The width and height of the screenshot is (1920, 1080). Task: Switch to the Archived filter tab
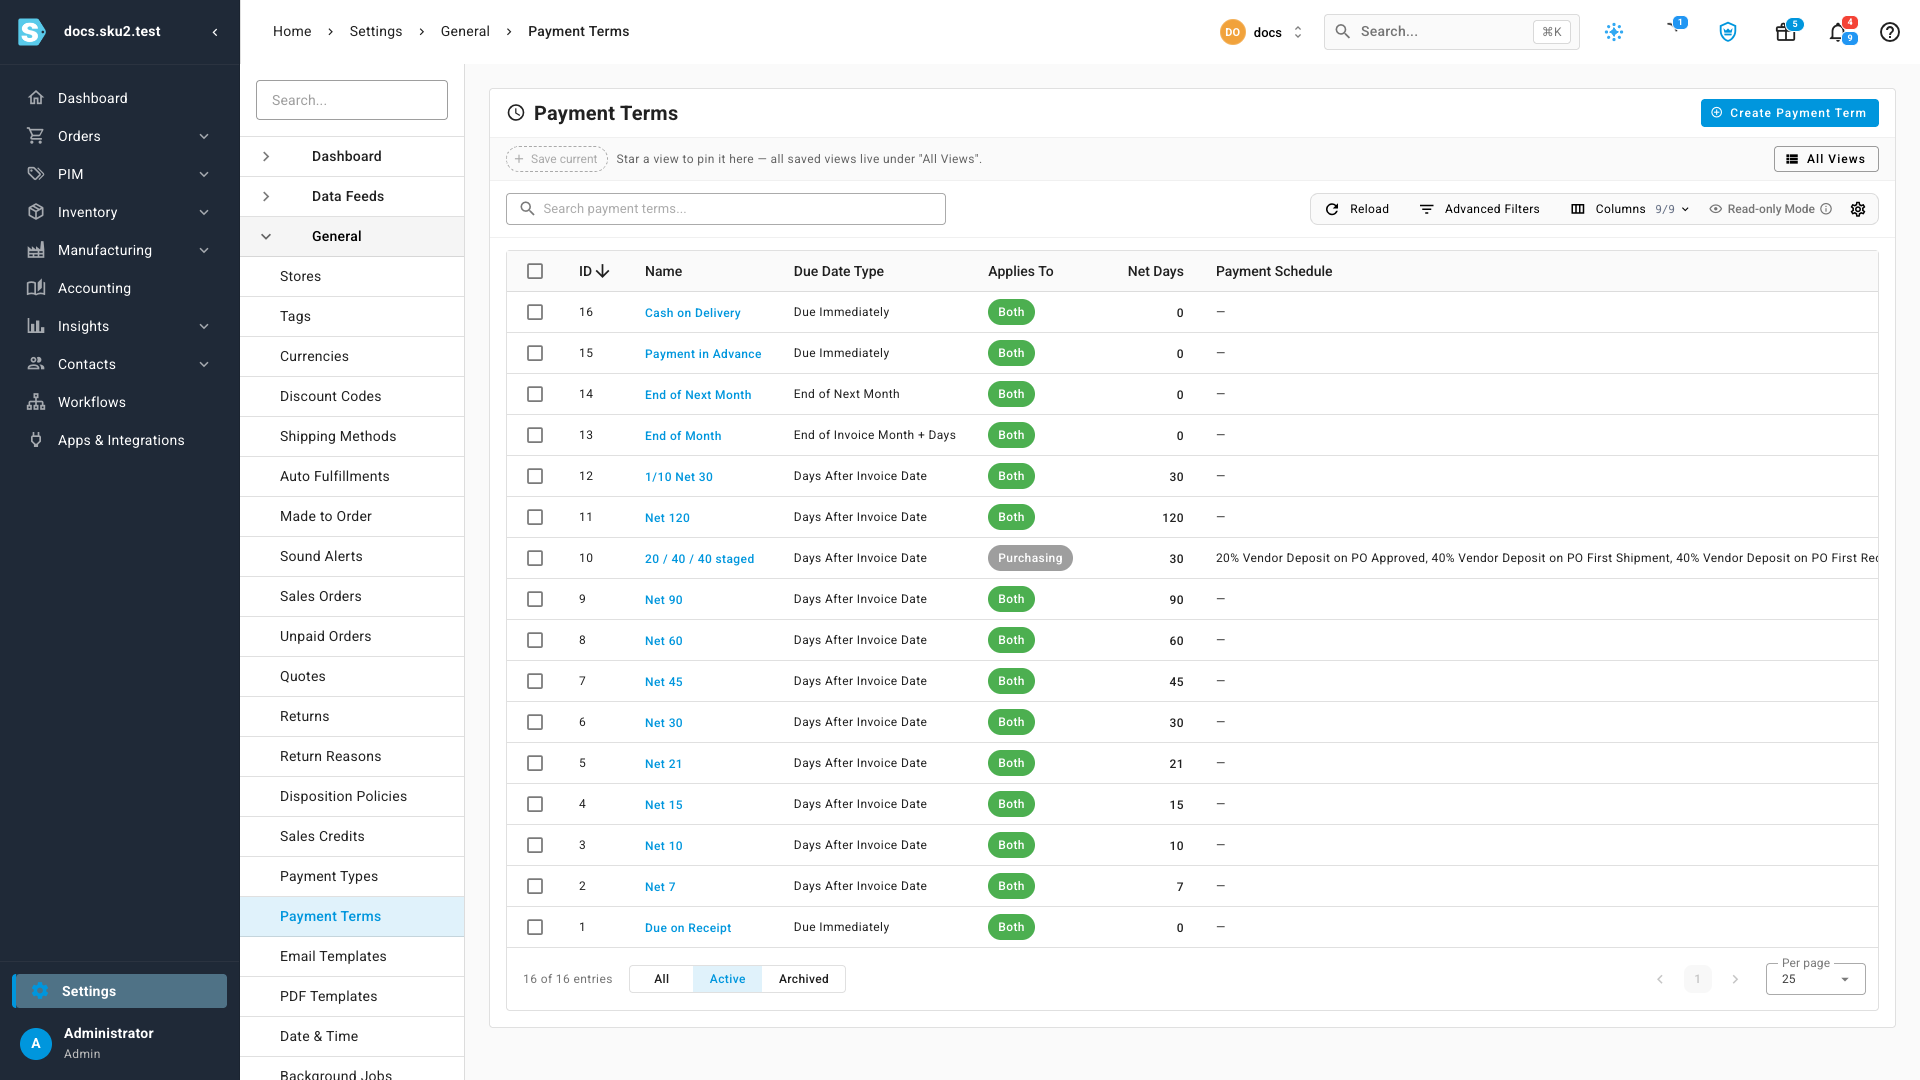tap(803, 979)
